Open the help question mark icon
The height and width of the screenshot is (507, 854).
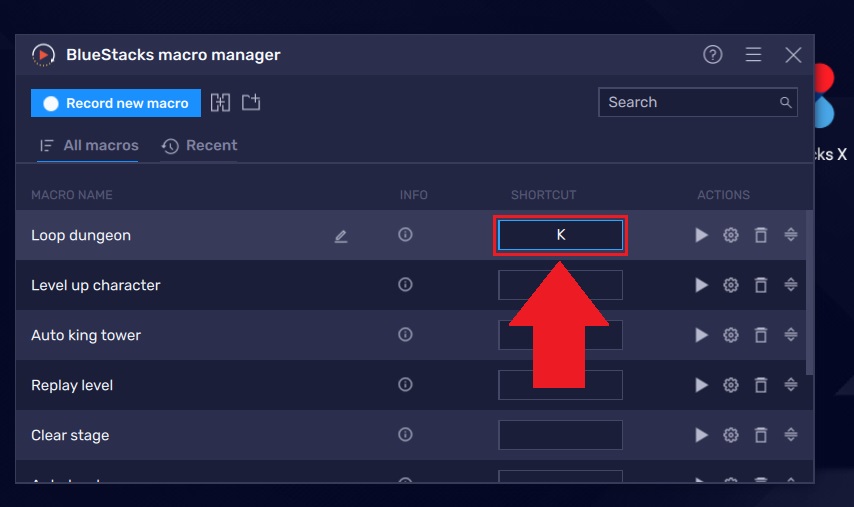pos(712,54)
